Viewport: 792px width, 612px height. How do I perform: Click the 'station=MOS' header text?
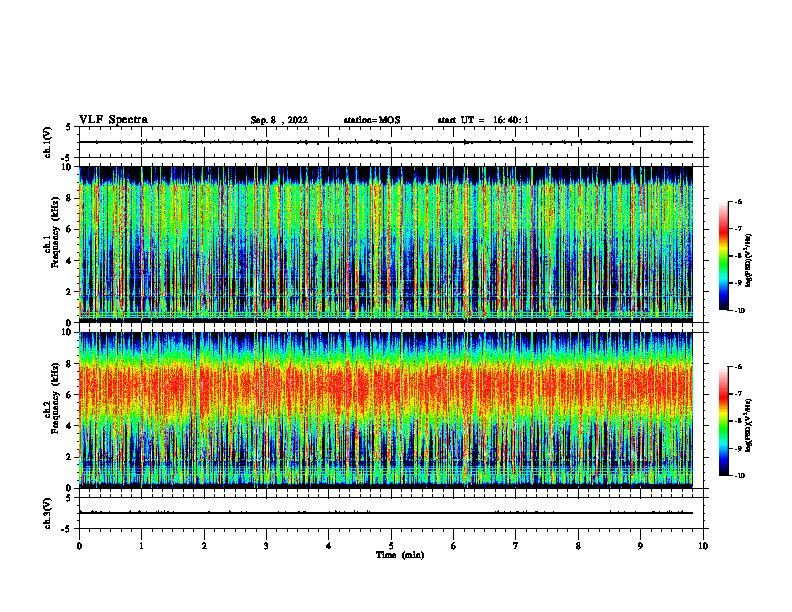(372, 120)
